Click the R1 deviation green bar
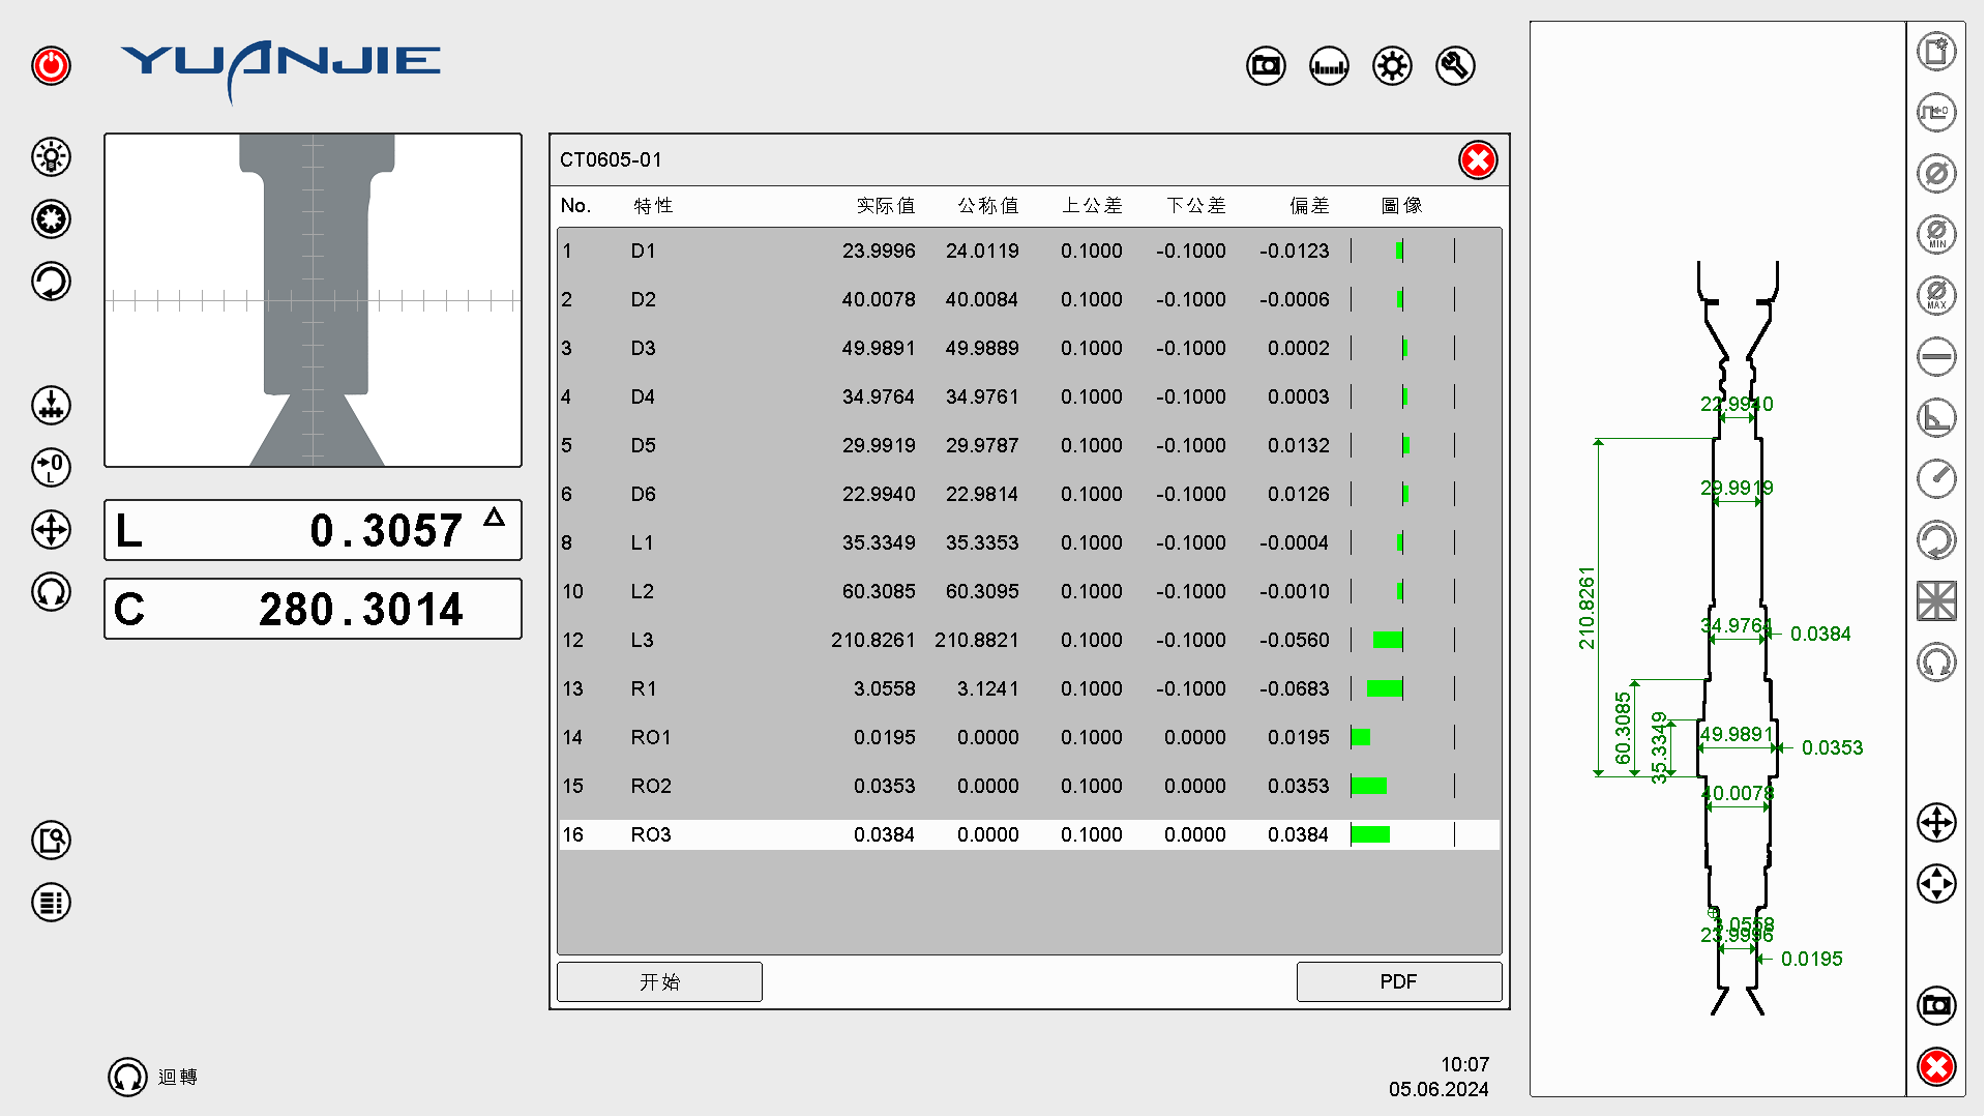The image size is (1984, 1116). [1385, 689]
